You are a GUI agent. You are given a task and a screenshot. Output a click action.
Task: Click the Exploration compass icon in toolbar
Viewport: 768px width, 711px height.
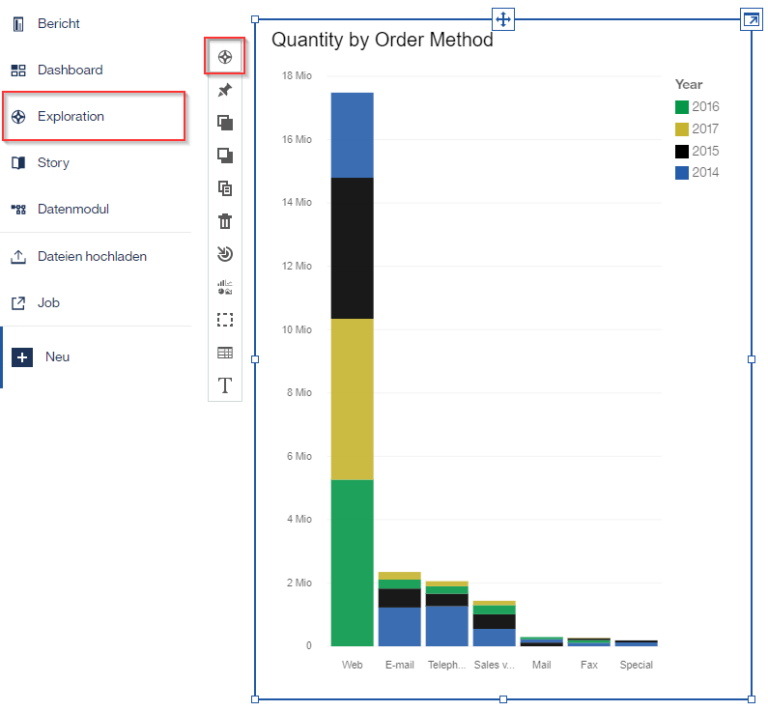click(225, 57)
